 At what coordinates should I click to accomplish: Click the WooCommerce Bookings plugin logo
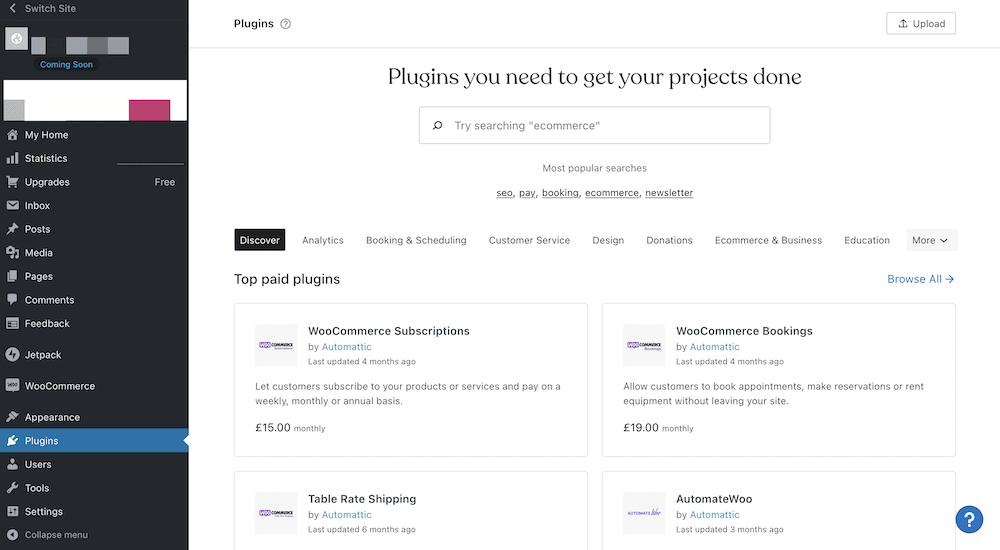point(643,345)
